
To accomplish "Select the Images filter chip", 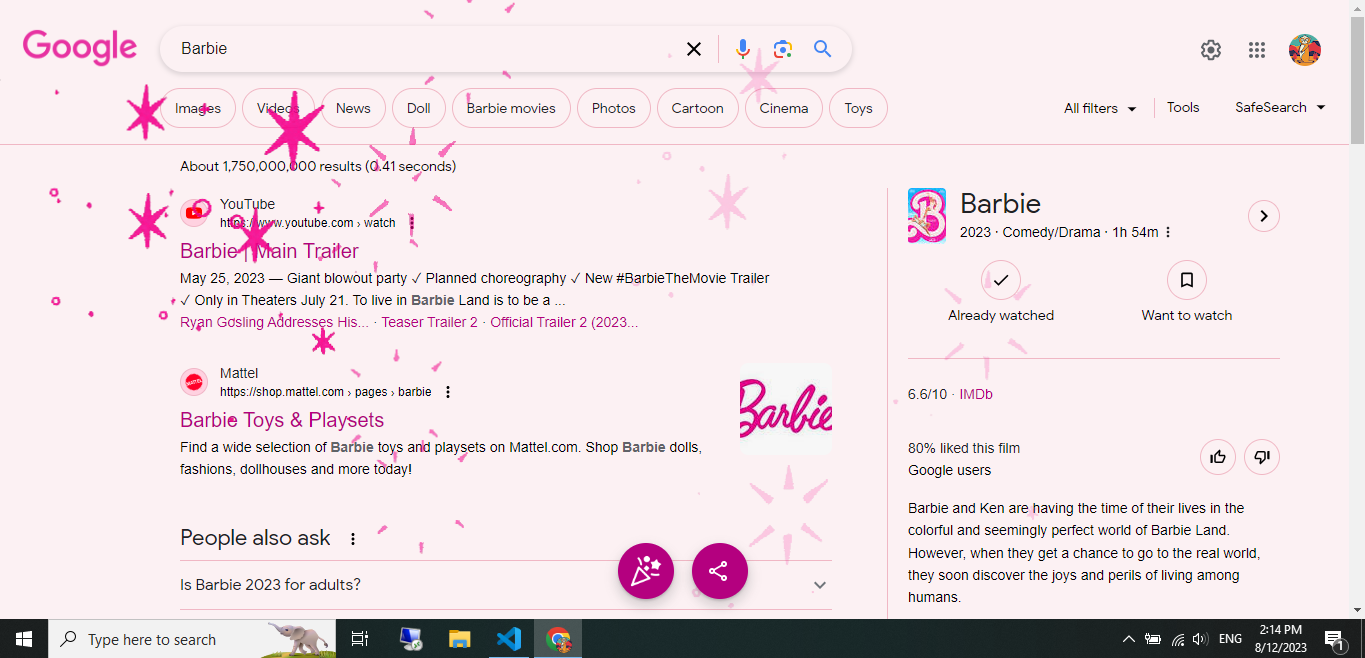I will pyautogui.click(x=198, y=108).
